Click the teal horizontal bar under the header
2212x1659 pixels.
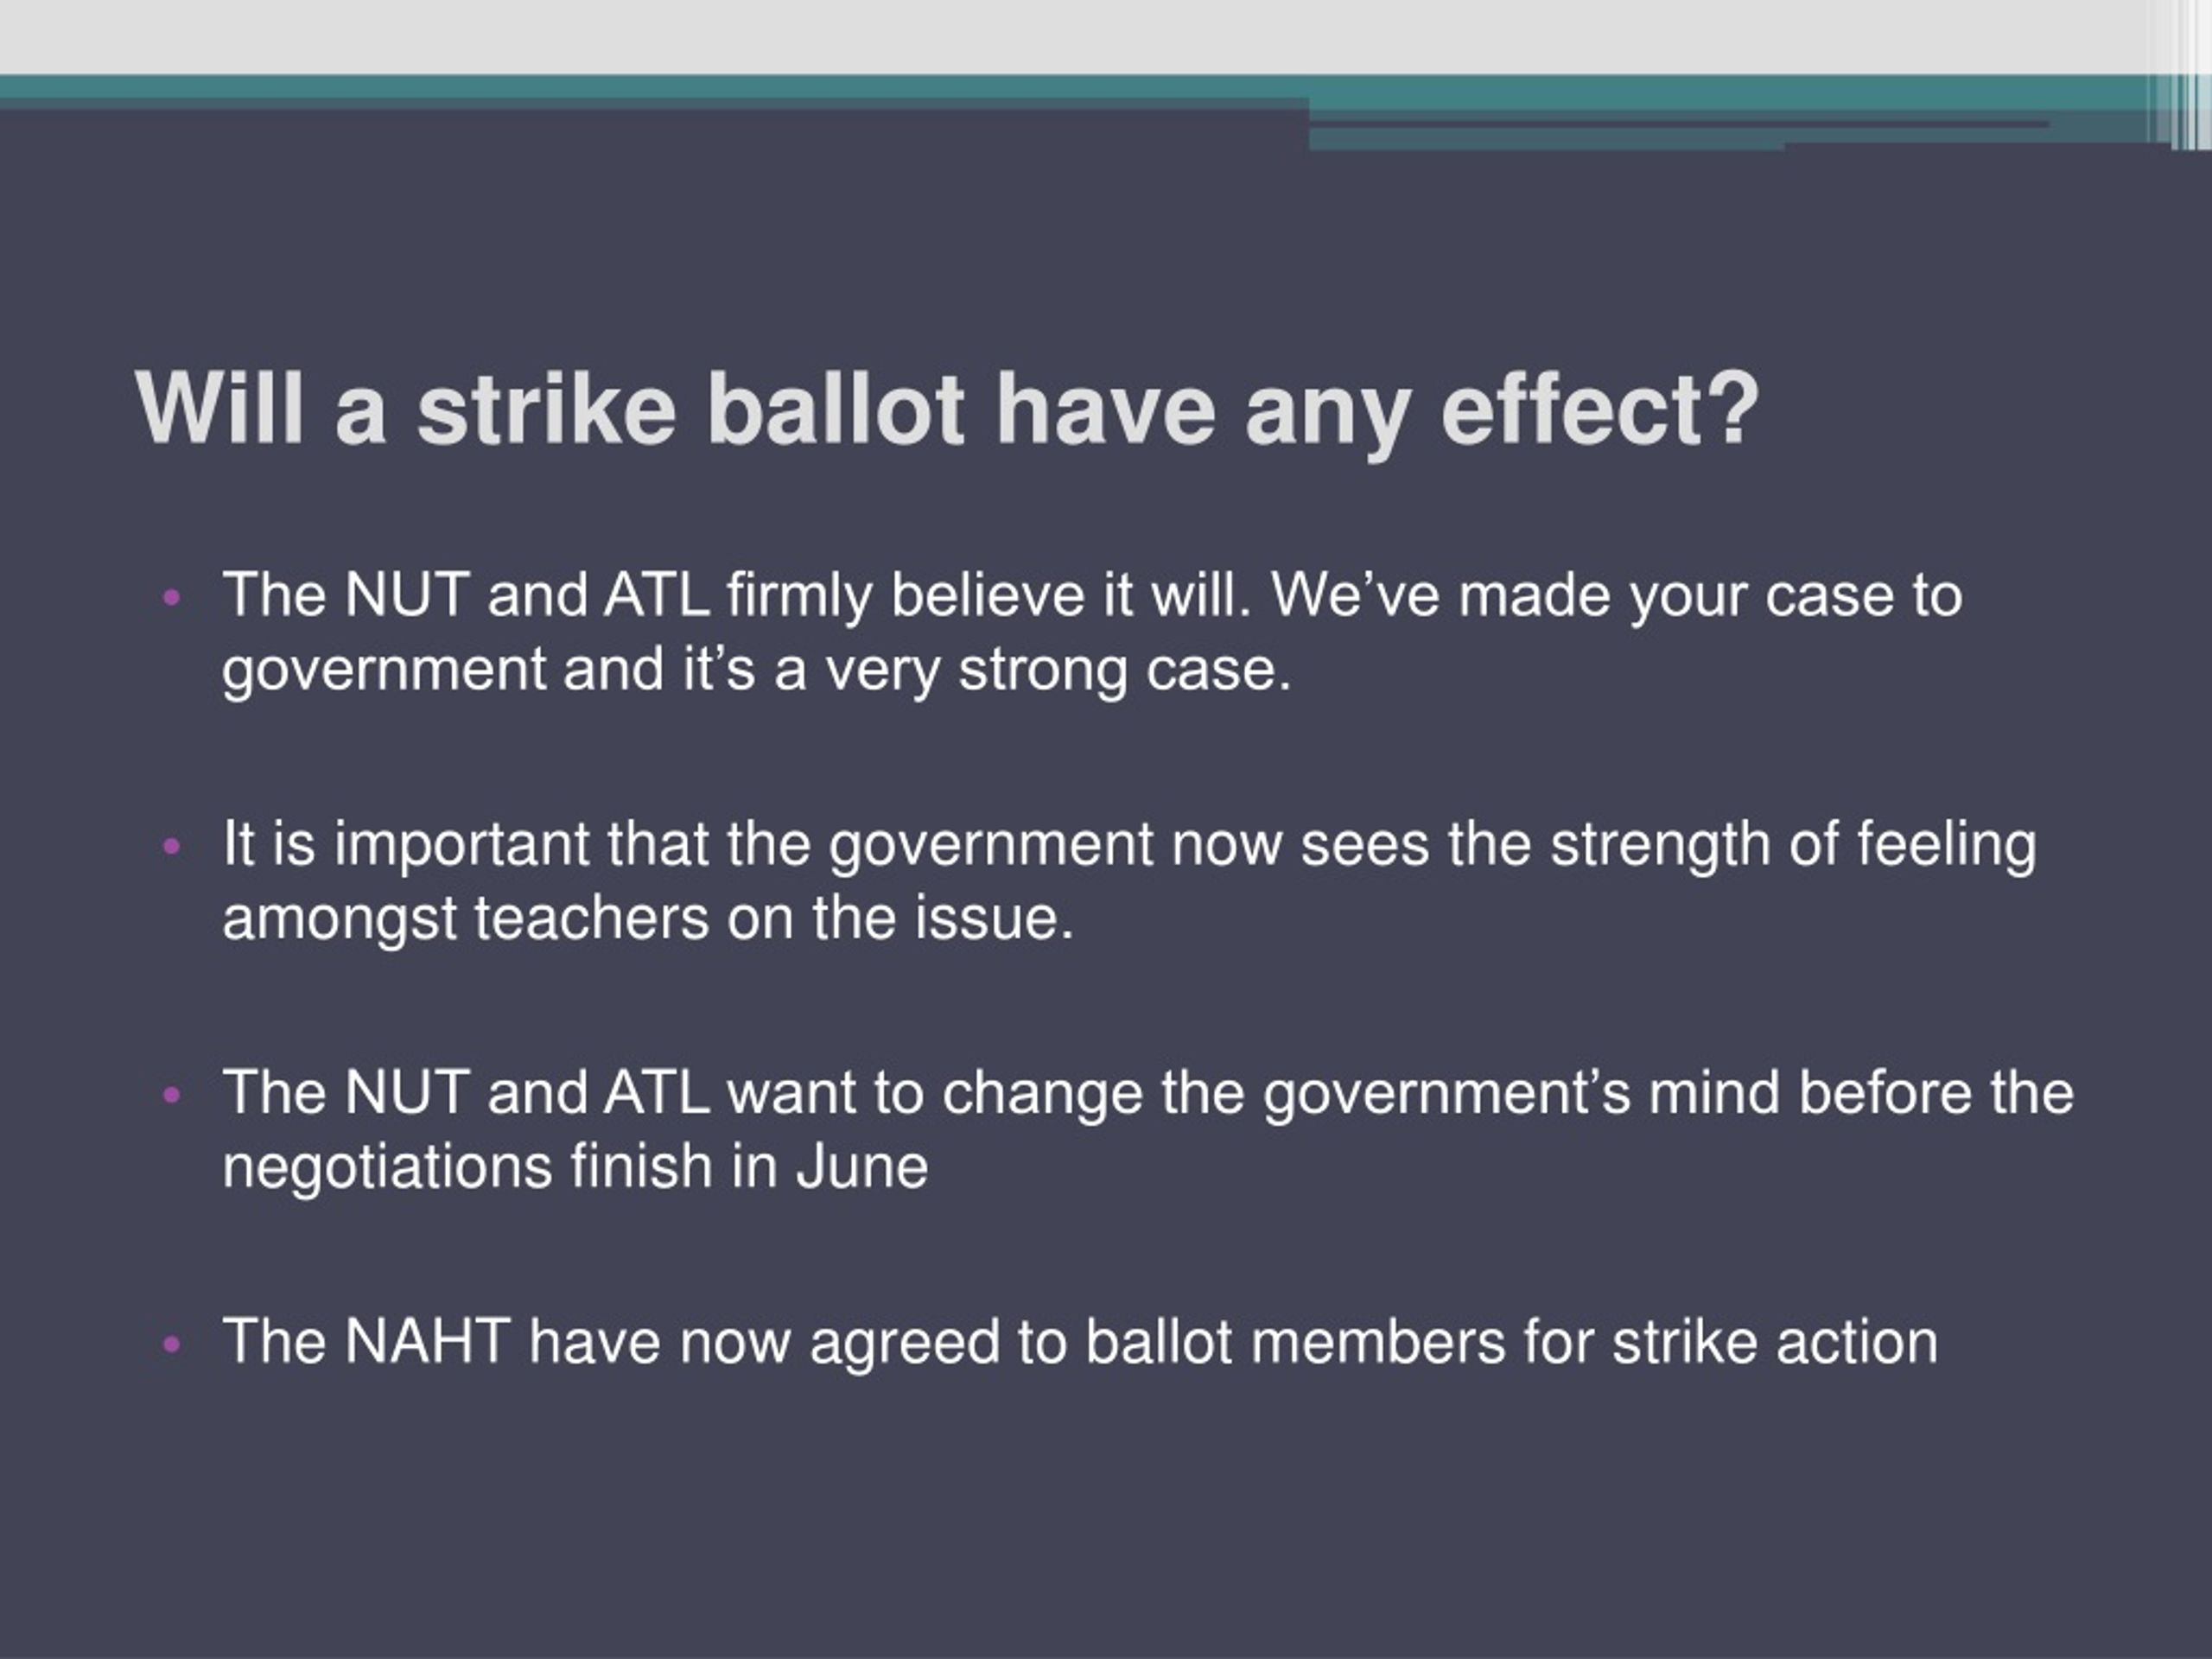1070,88
